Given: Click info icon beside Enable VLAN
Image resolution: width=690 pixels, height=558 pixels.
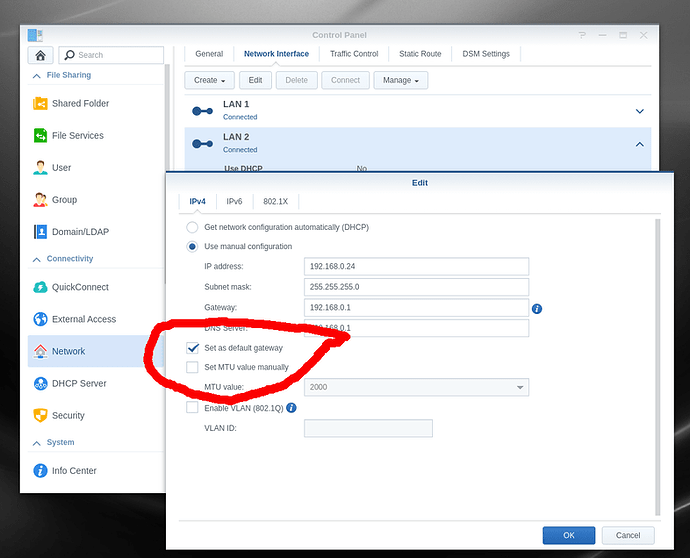Looking at the screenshot, I should tap(291, 407).
